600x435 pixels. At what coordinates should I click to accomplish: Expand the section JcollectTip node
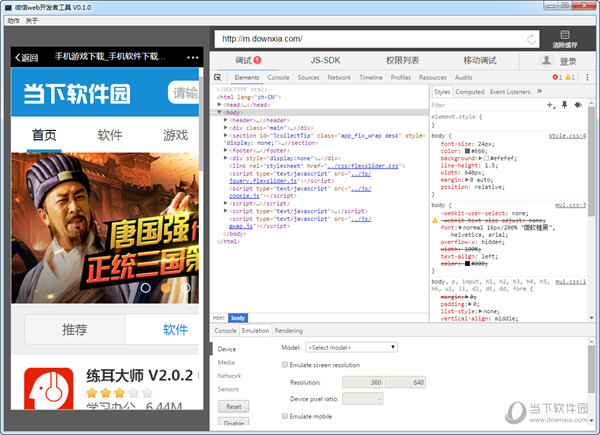226,135
